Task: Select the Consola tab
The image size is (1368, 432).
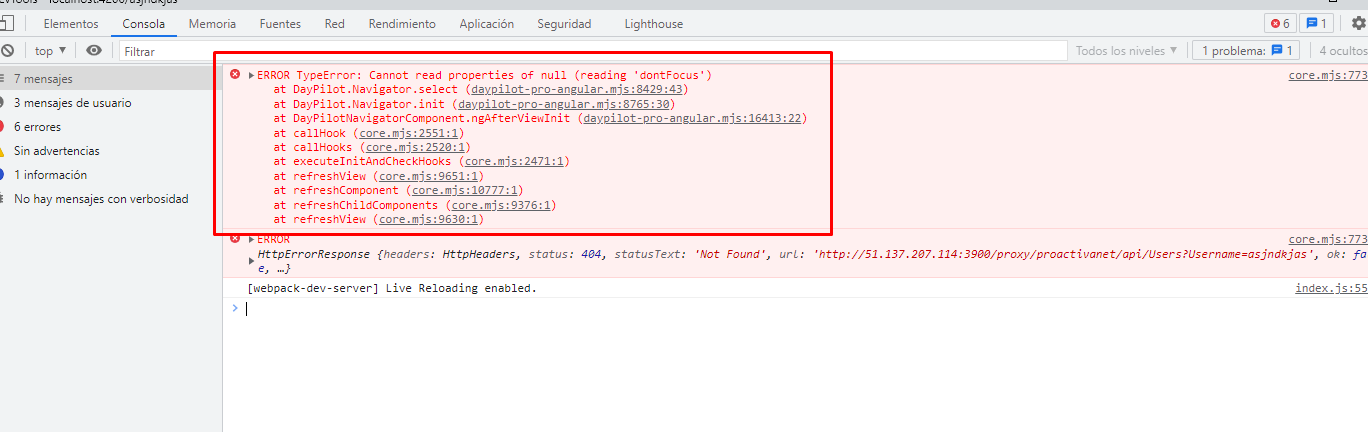Action: (x=144, y=23)
